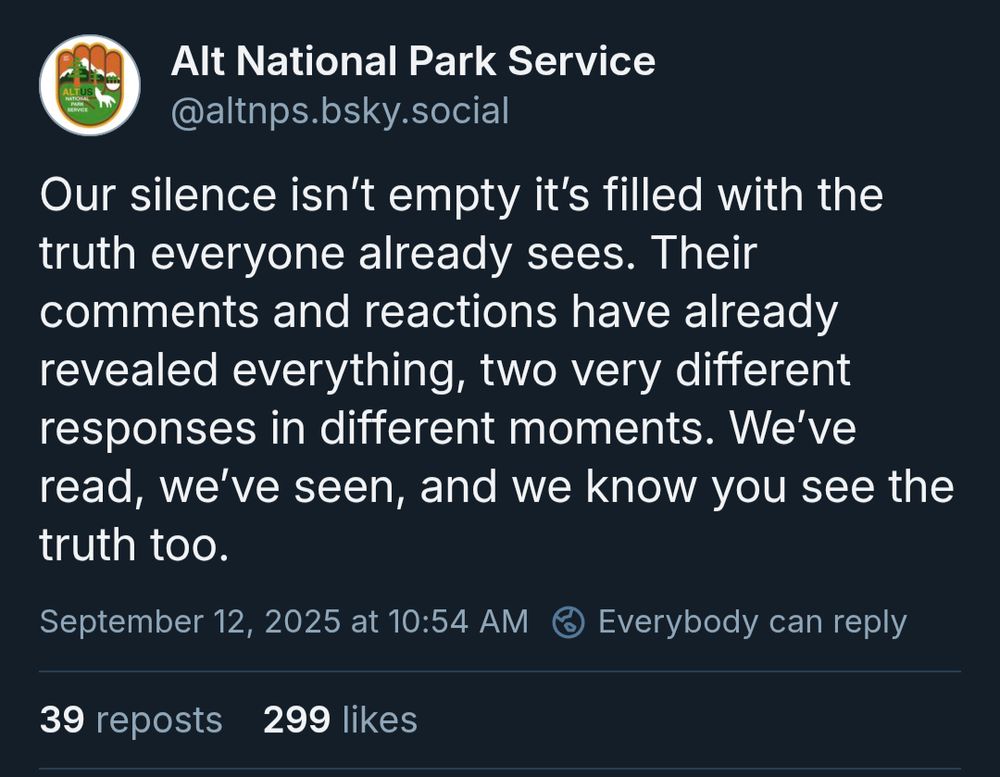Click the word "reposts" beside 39
The height and width of the screenshot is (777, 1000).
pyautogui.click(x=160, y=719)
